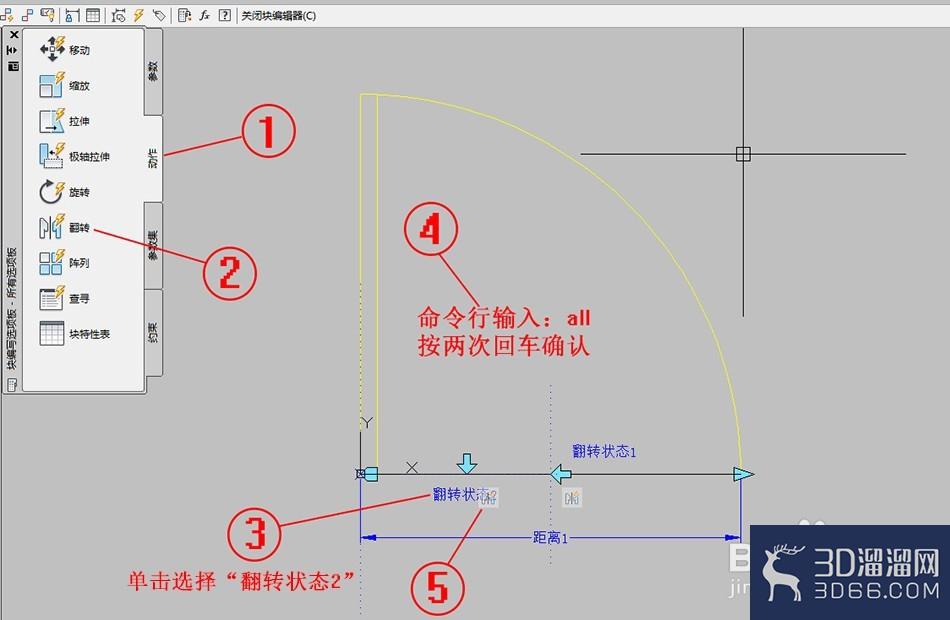Select the Array (阵列) action tool
Image resolution: width=950 pixels, height=620 pixels.
tap(64, 262)
